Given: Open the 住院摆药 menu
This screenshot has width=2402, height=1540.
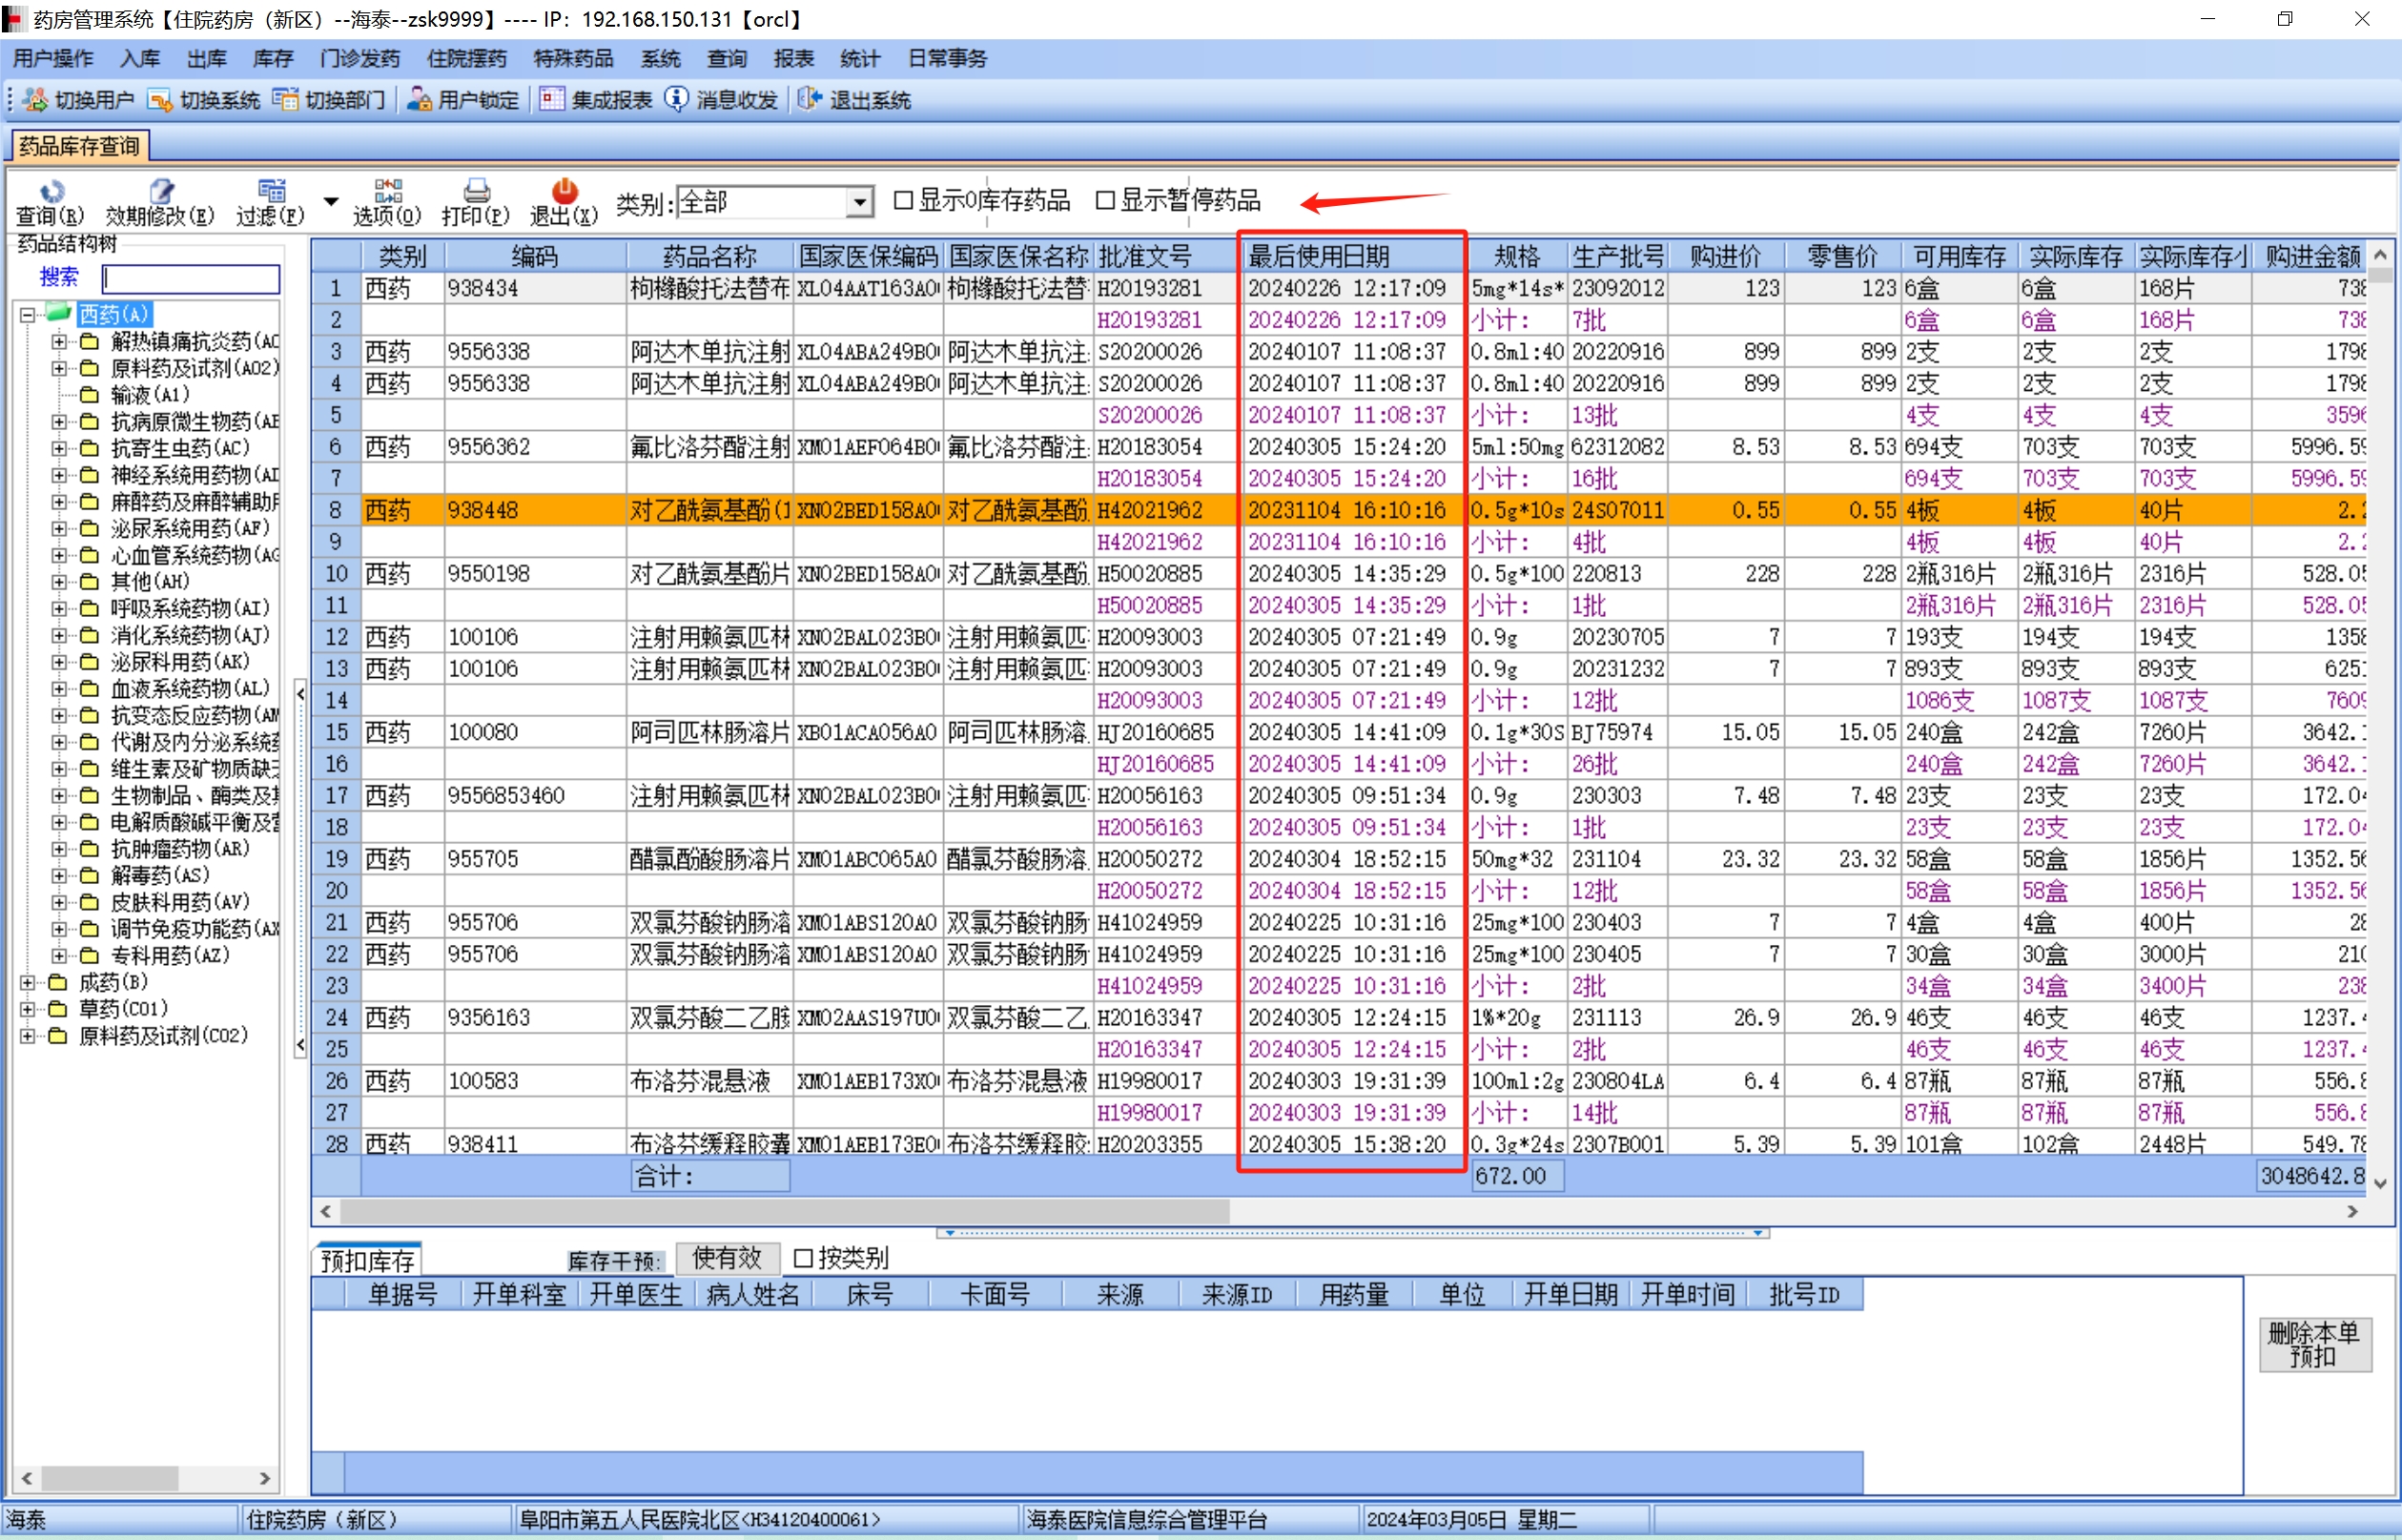Looking at the screenshot, I should (x=466, y=59).
